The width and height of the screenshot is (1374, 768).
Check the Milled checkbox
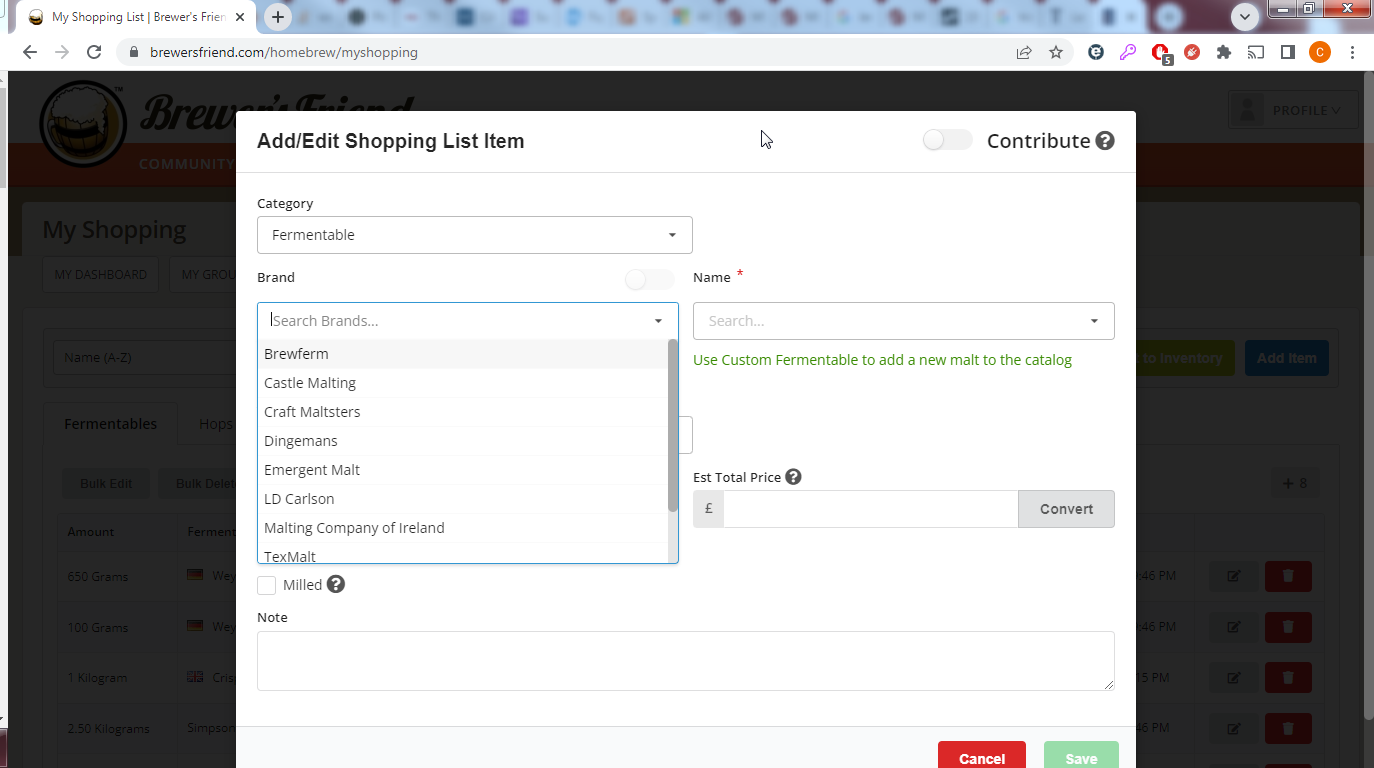tap(267, 585)
